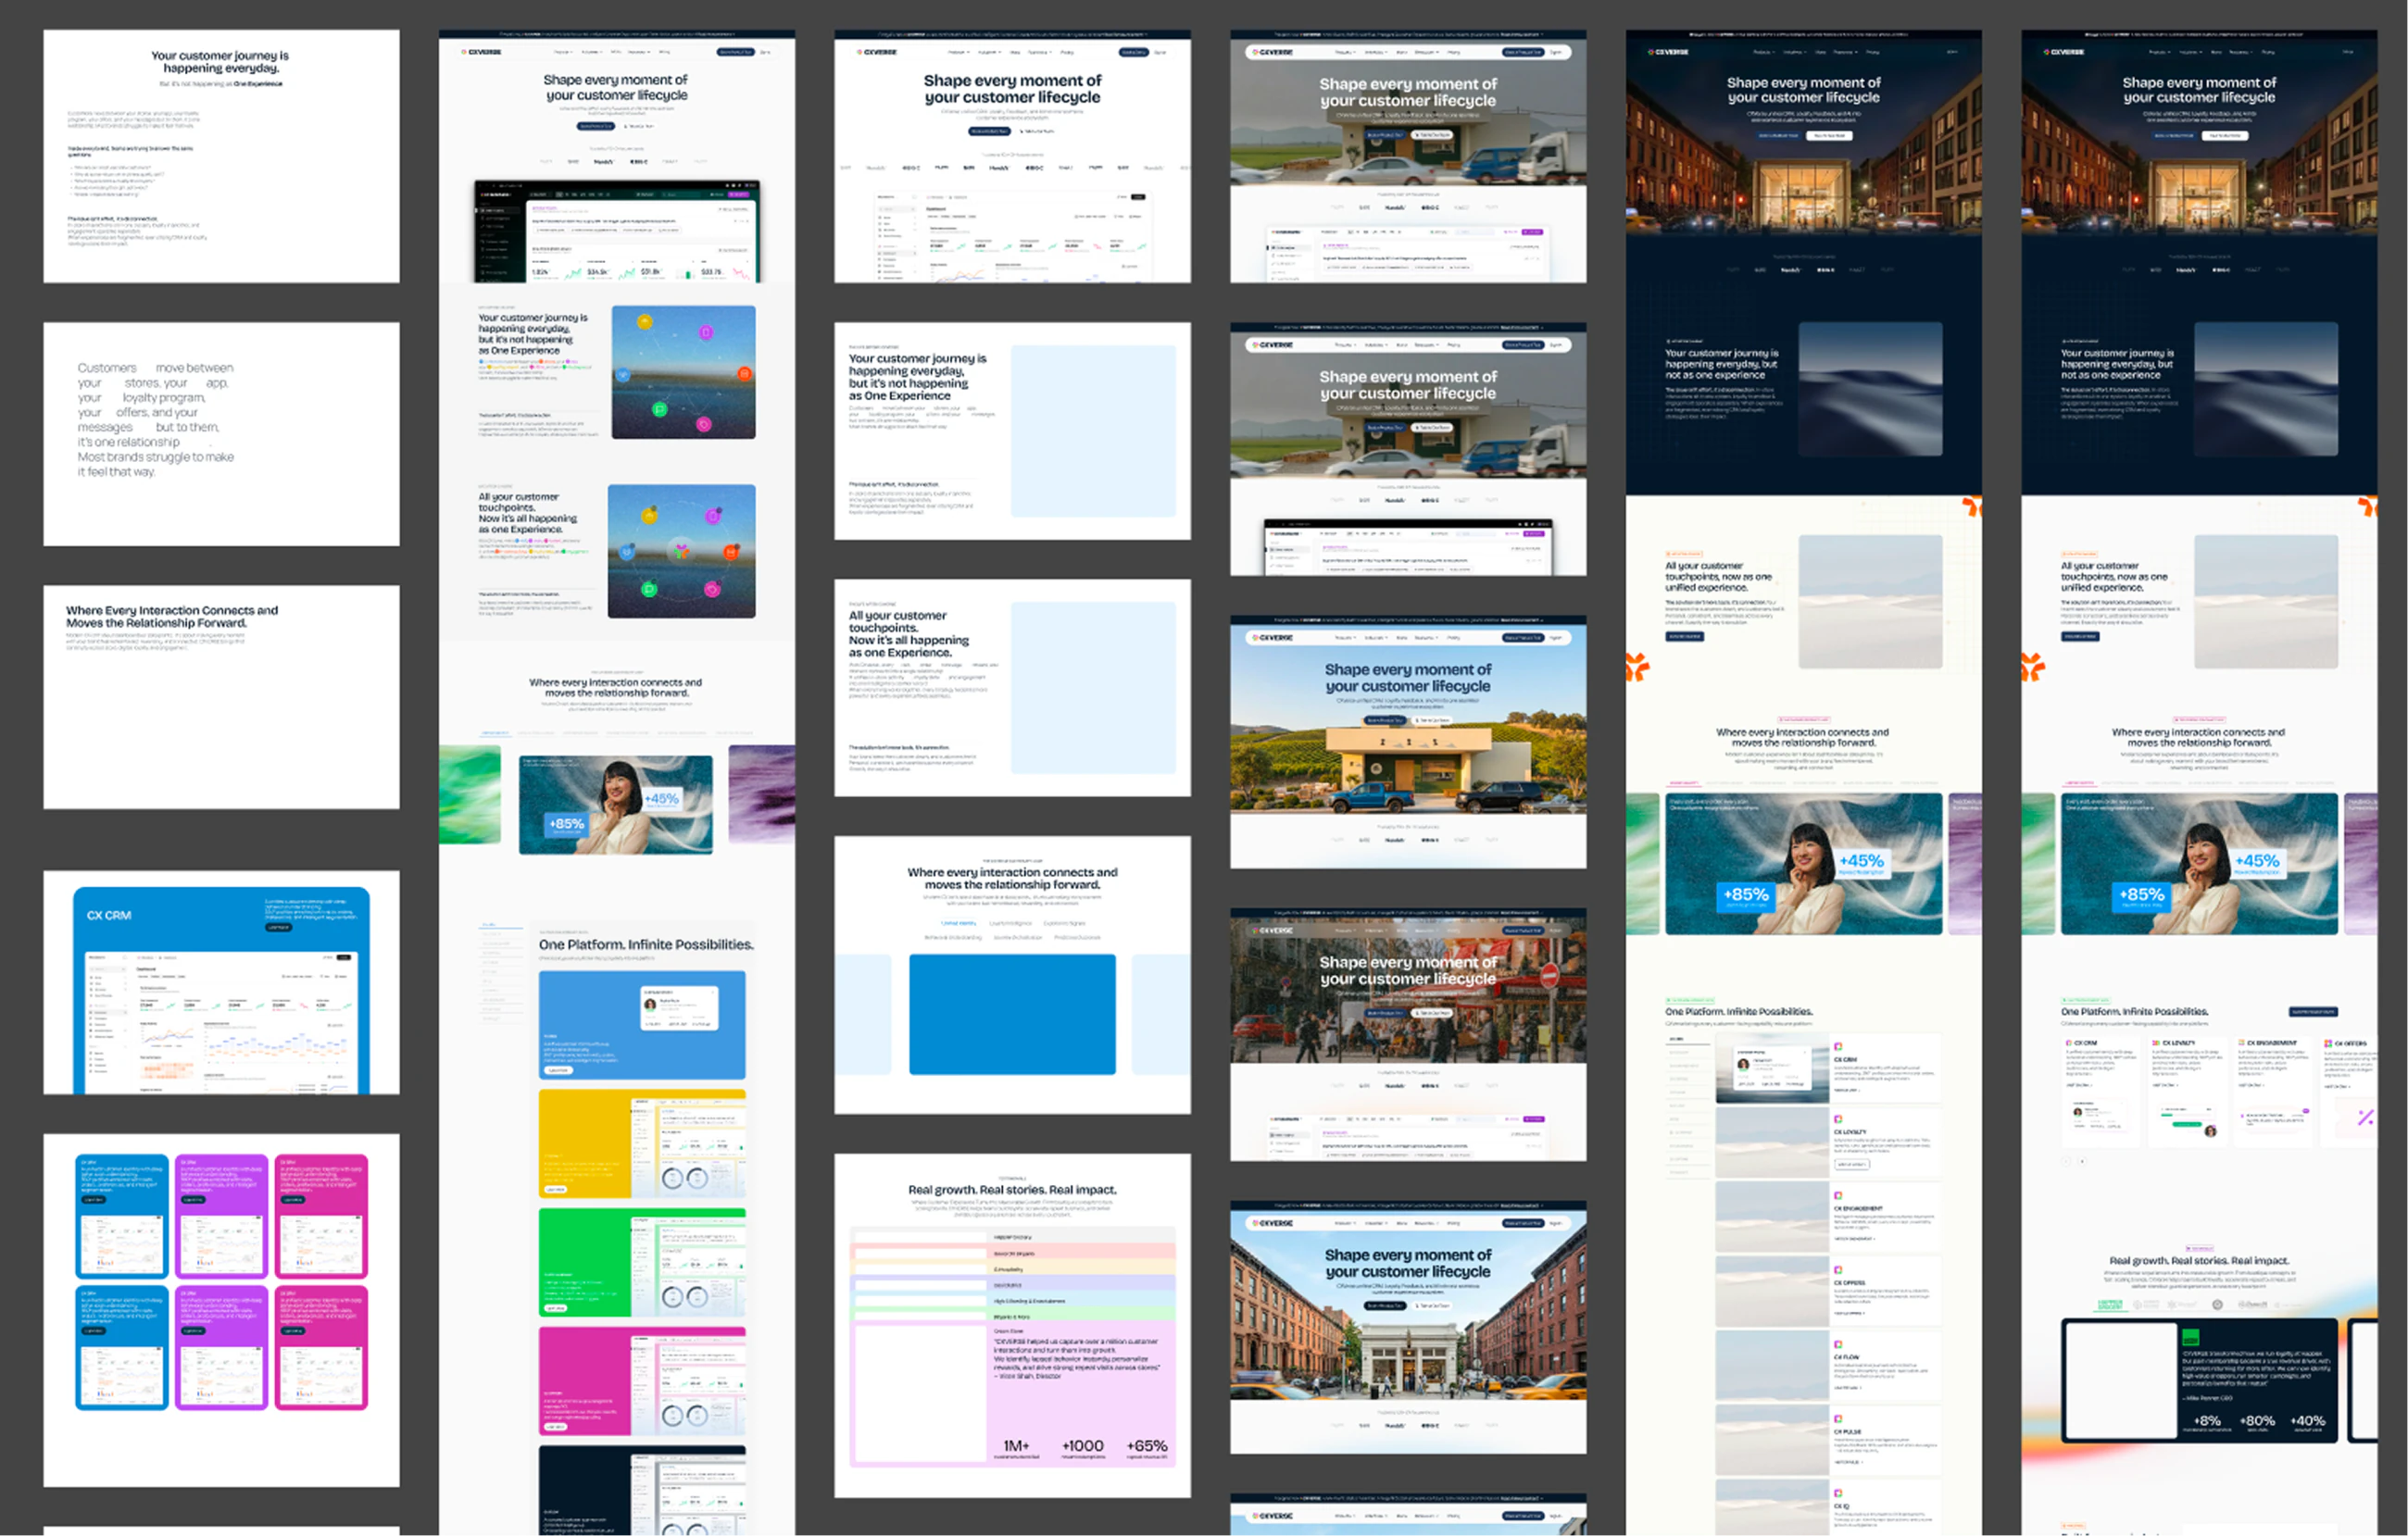Viewport: 2408px width, 1536px height.
Task: Select the title-case 'Where Every Interaction Connects' heading
Action: (x=172, y=616)
